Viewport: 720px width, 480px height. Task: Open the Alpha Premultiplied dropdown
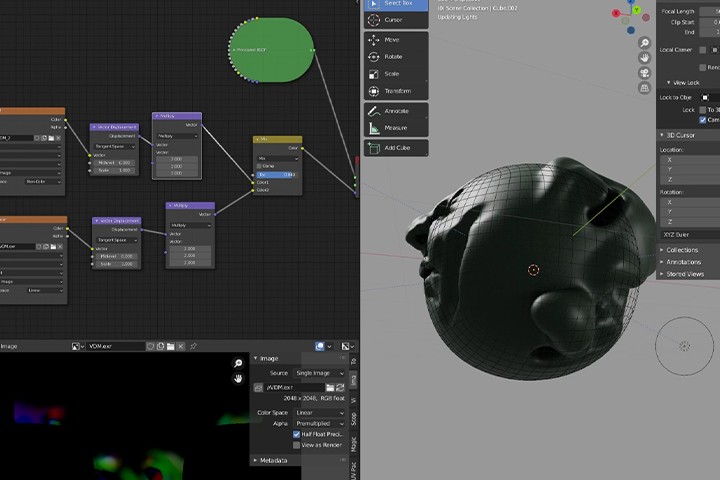(x=319, y=424)
